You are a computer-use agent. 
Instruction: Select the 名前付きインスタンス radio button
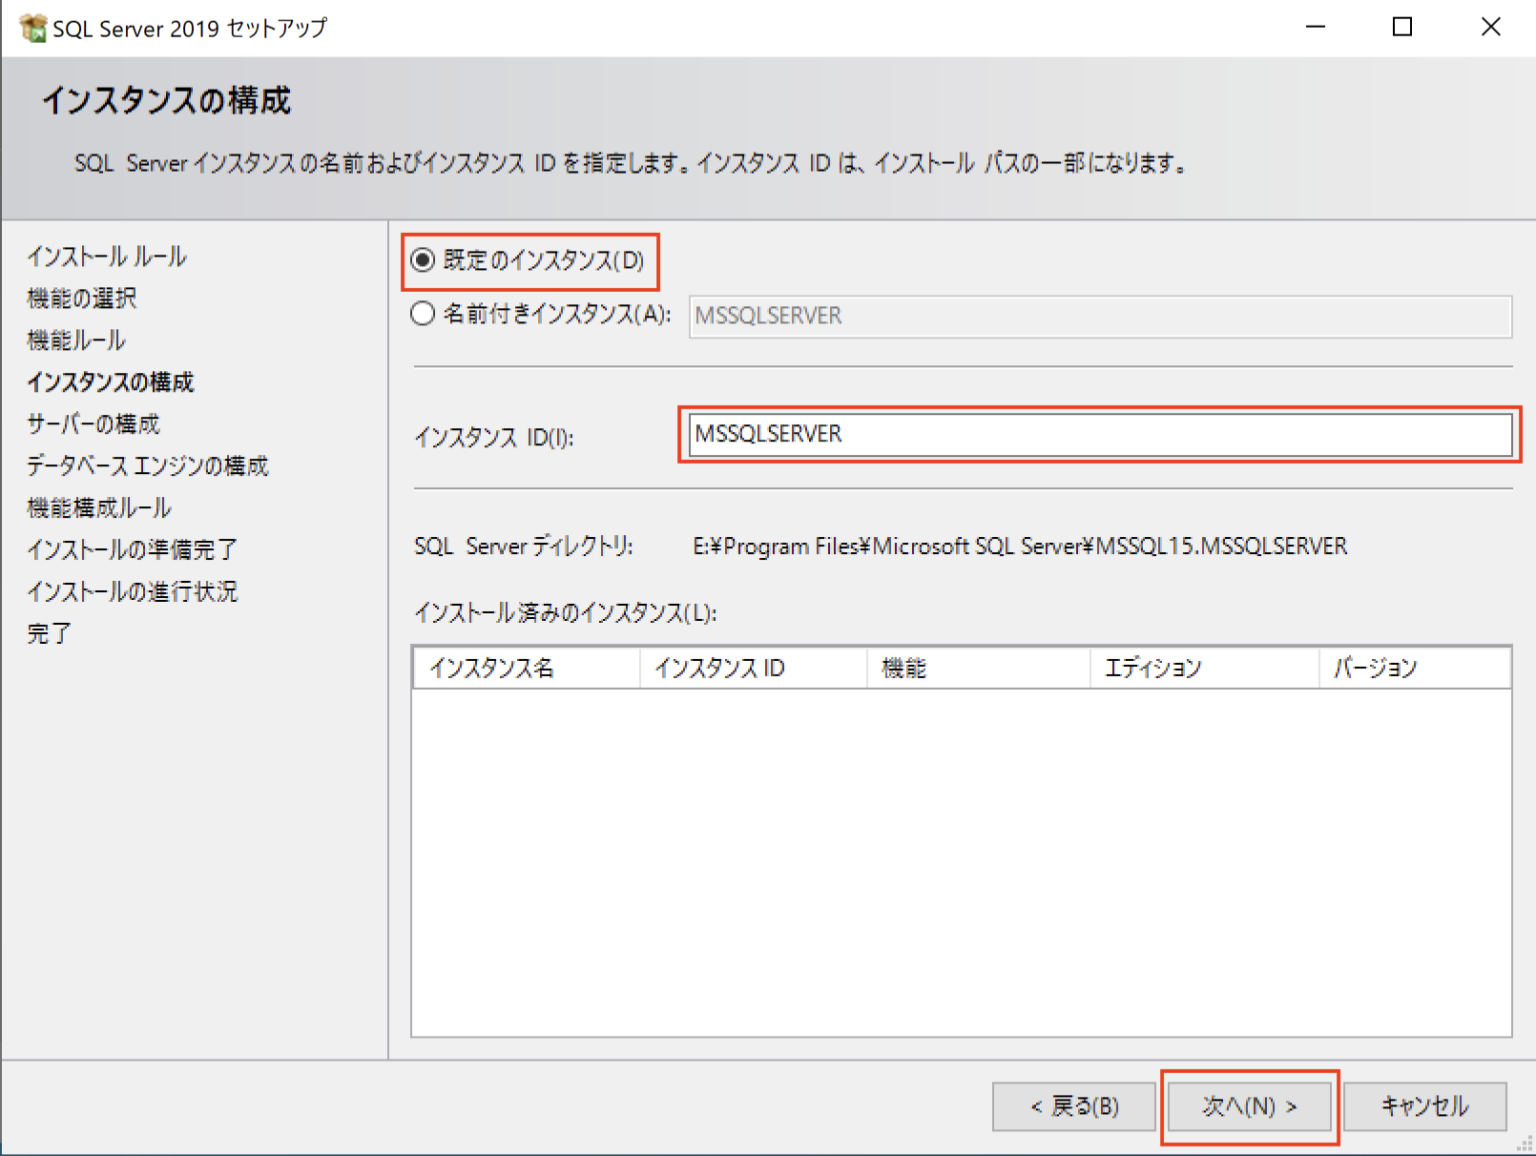point(422,314)
